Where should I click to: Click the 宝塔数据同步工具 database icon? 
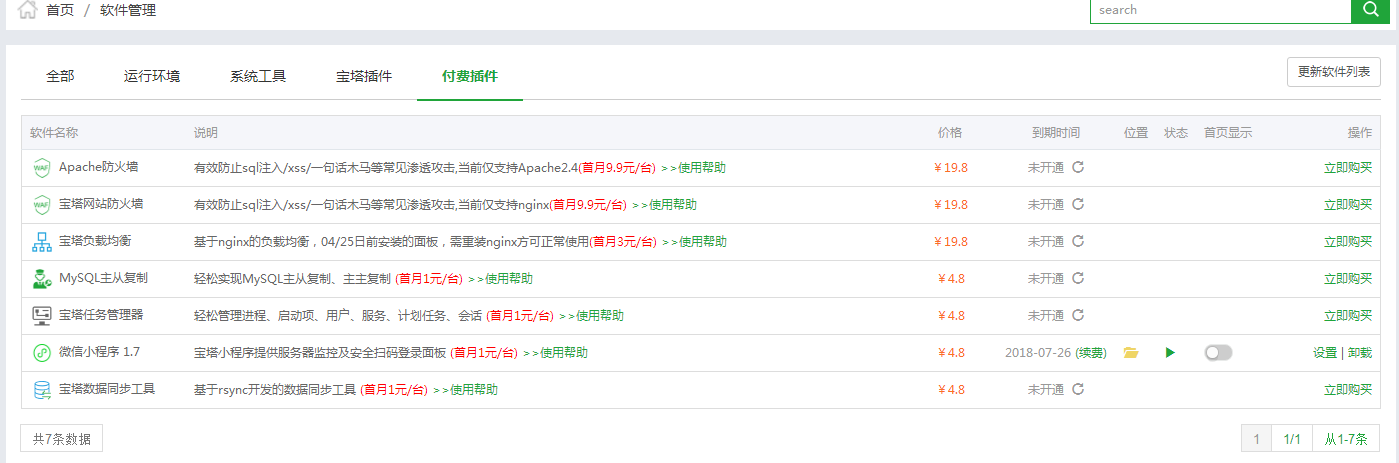click(x=42, y=389)
